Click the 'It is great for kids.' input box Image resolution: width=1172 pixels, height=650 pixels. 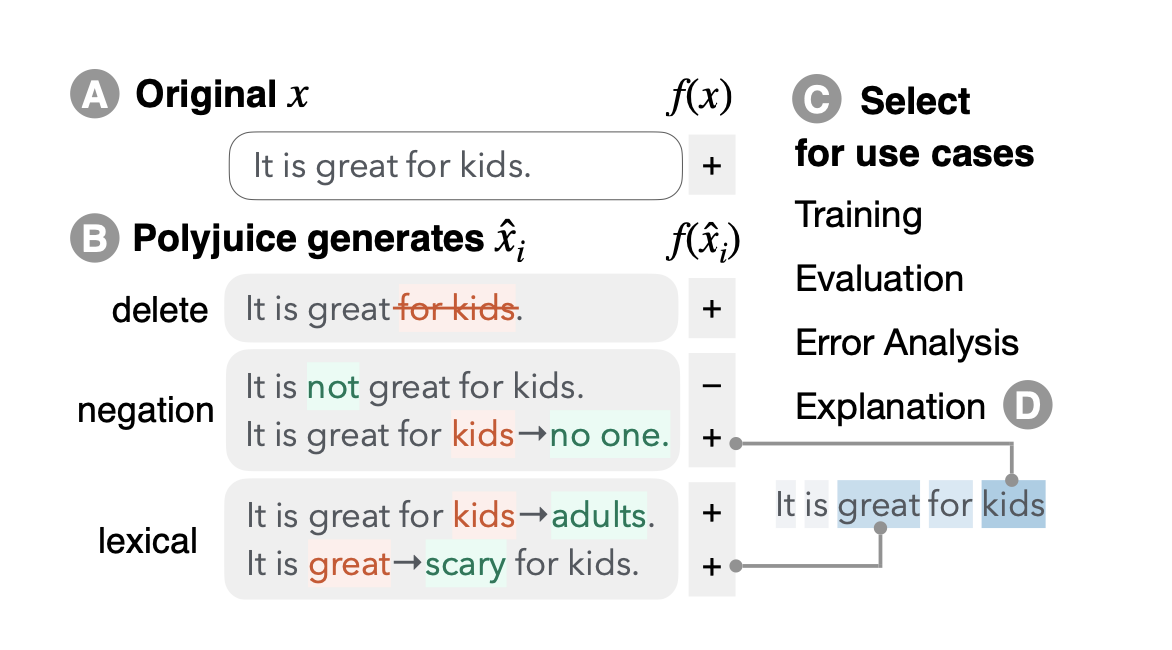[455, 165]
